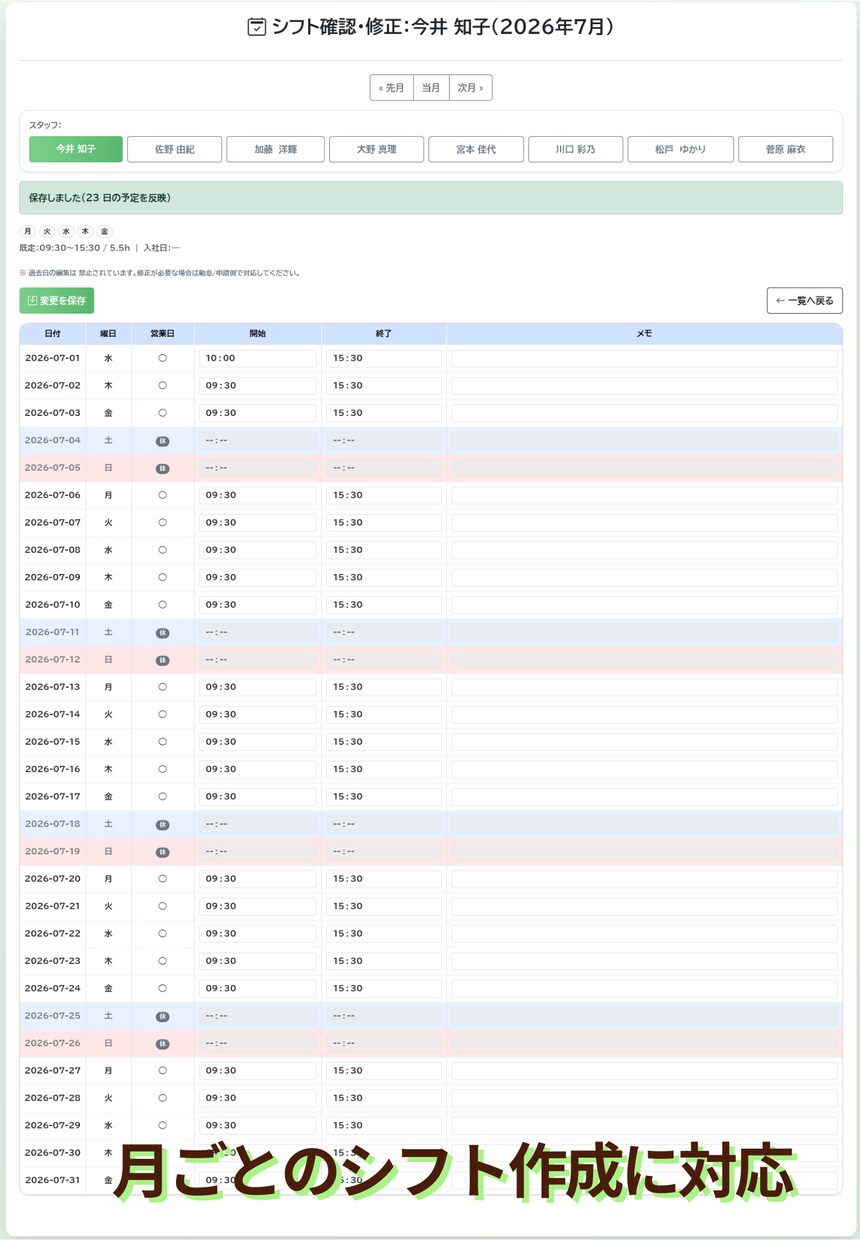The height and width of the screenshot is (1240, 860).
Task: Click the date cell 2026-07-02
Action: click(52, 385)
